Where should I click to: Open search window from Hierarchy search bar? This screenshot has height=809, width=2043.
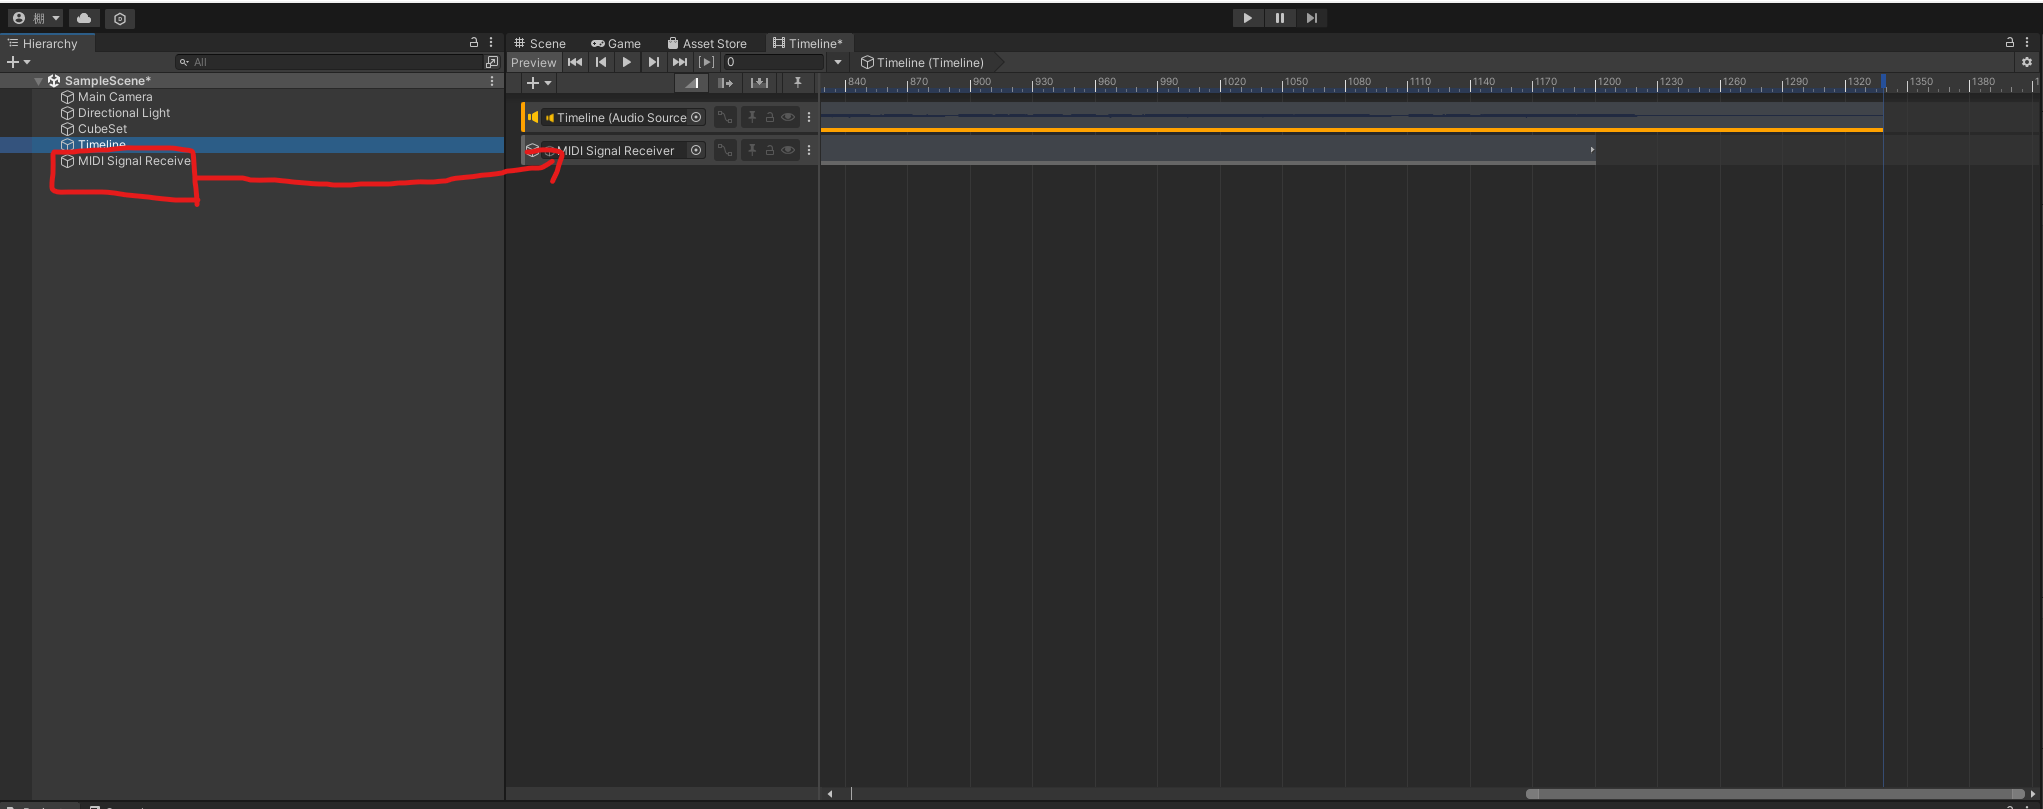pyautogui.click(x=492, y=62)
